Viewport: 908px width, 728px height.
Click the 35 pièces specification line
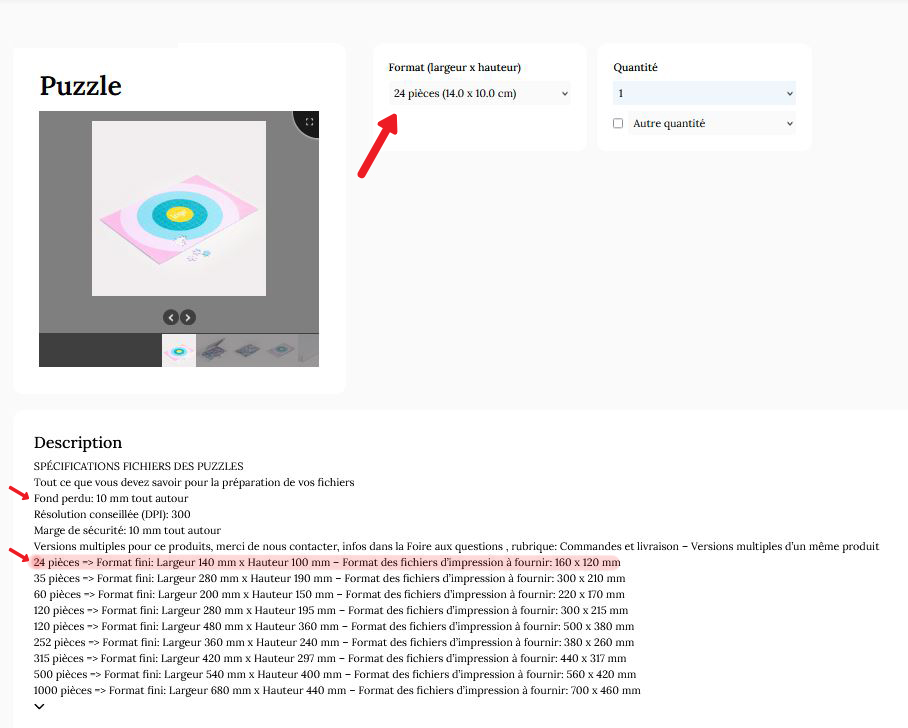coord(330,578)
